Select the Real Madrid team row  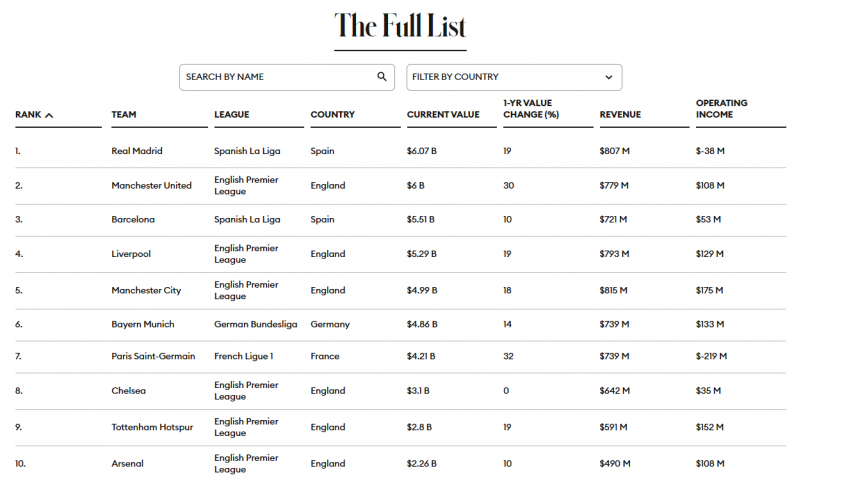click(401, 151)
